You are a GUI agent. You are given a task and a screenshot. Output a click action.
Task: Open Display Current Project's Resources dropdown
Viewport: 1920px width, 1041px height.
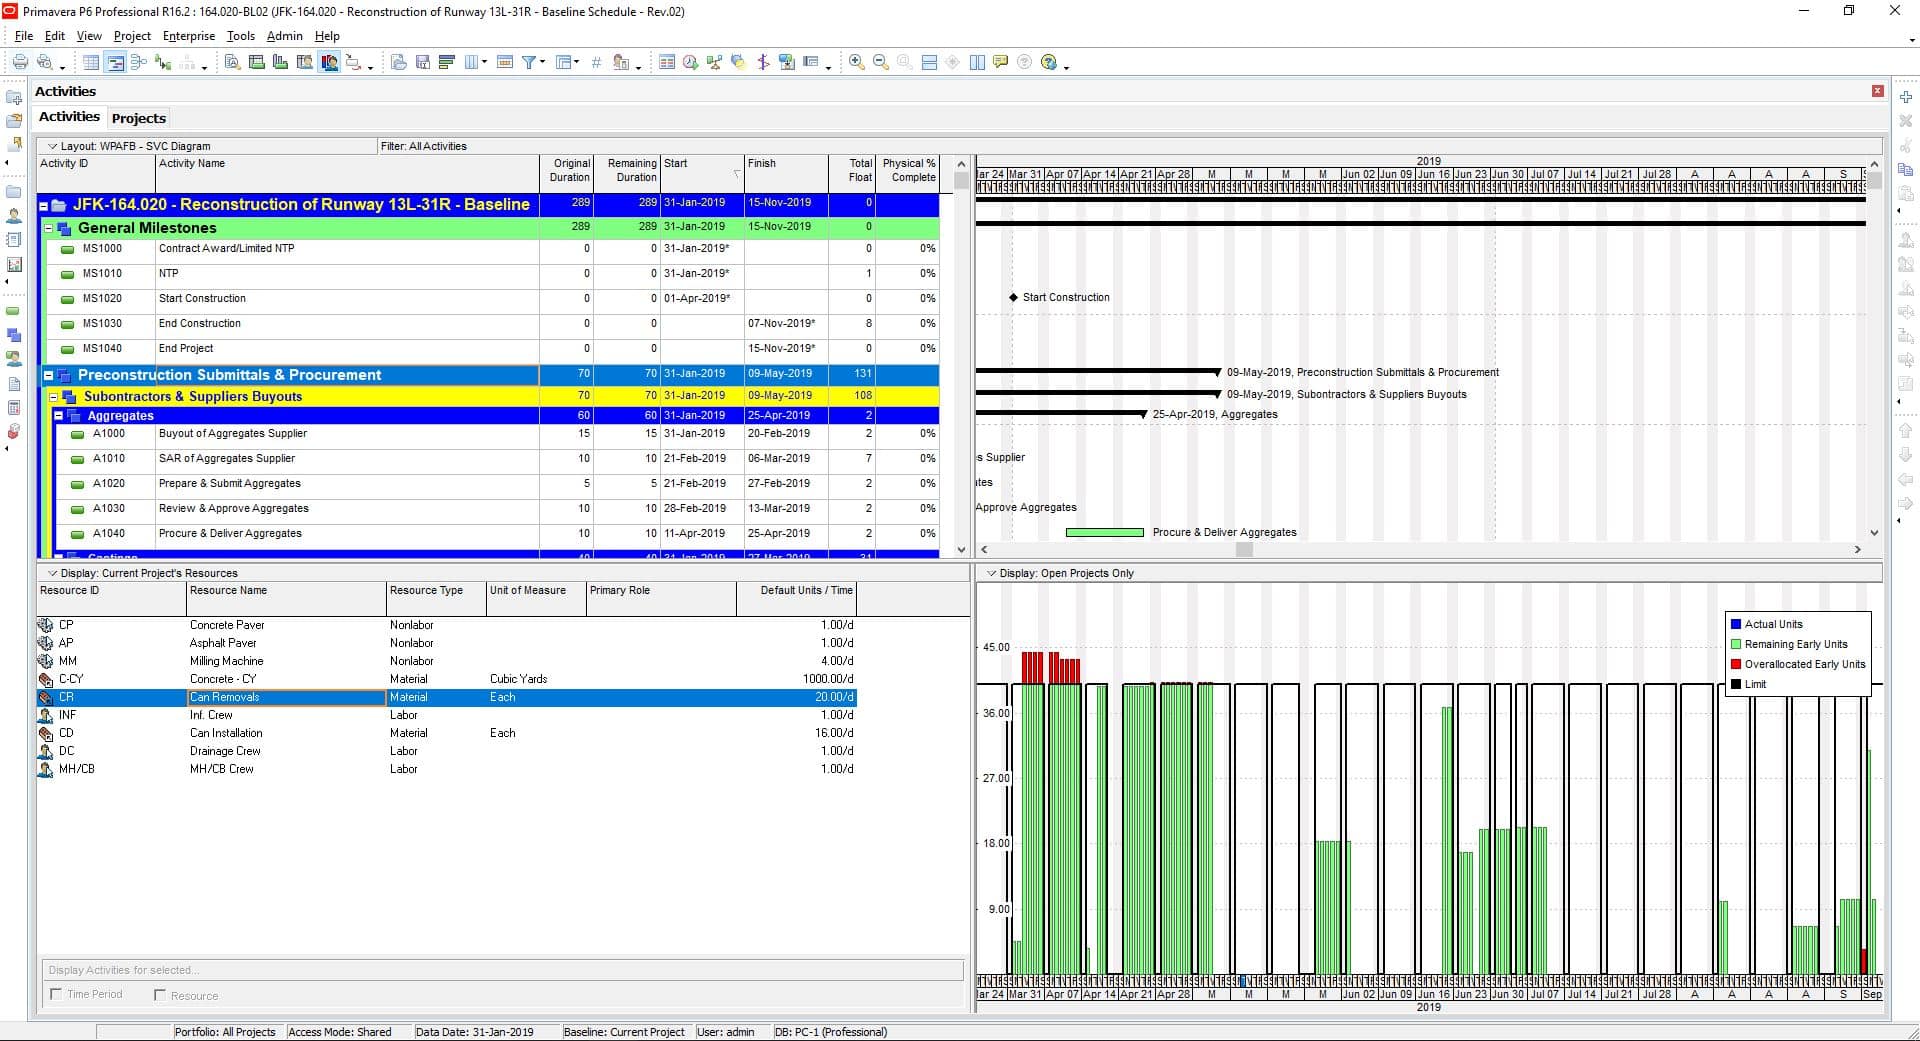[x=53, y=573]
